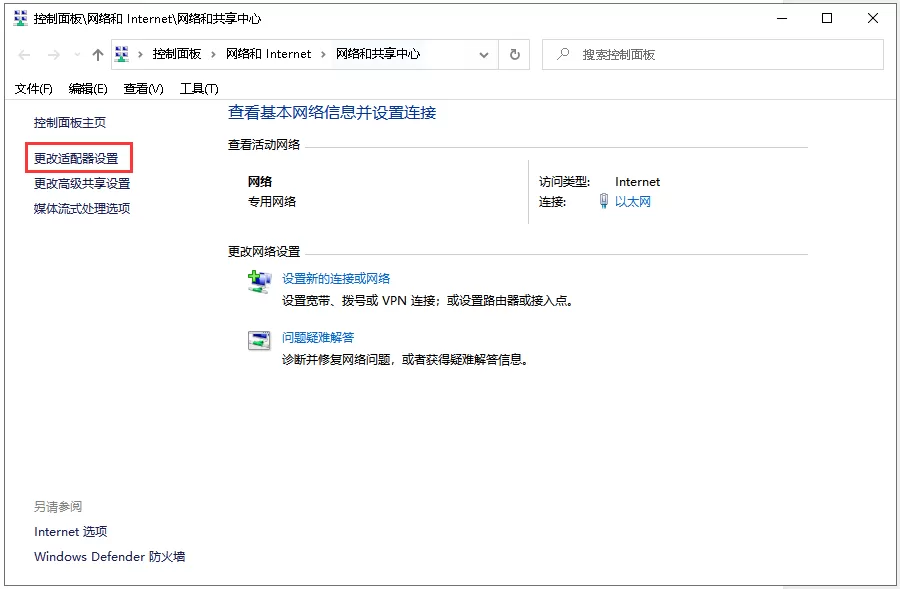Open the 文件 menu

click(x=33, y=88)
